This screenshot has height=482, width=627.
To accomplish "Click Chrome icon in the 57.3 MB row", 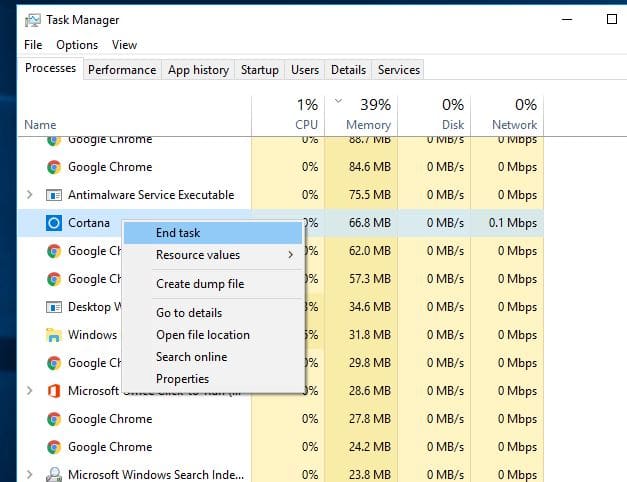I will [x=54, y=279].
